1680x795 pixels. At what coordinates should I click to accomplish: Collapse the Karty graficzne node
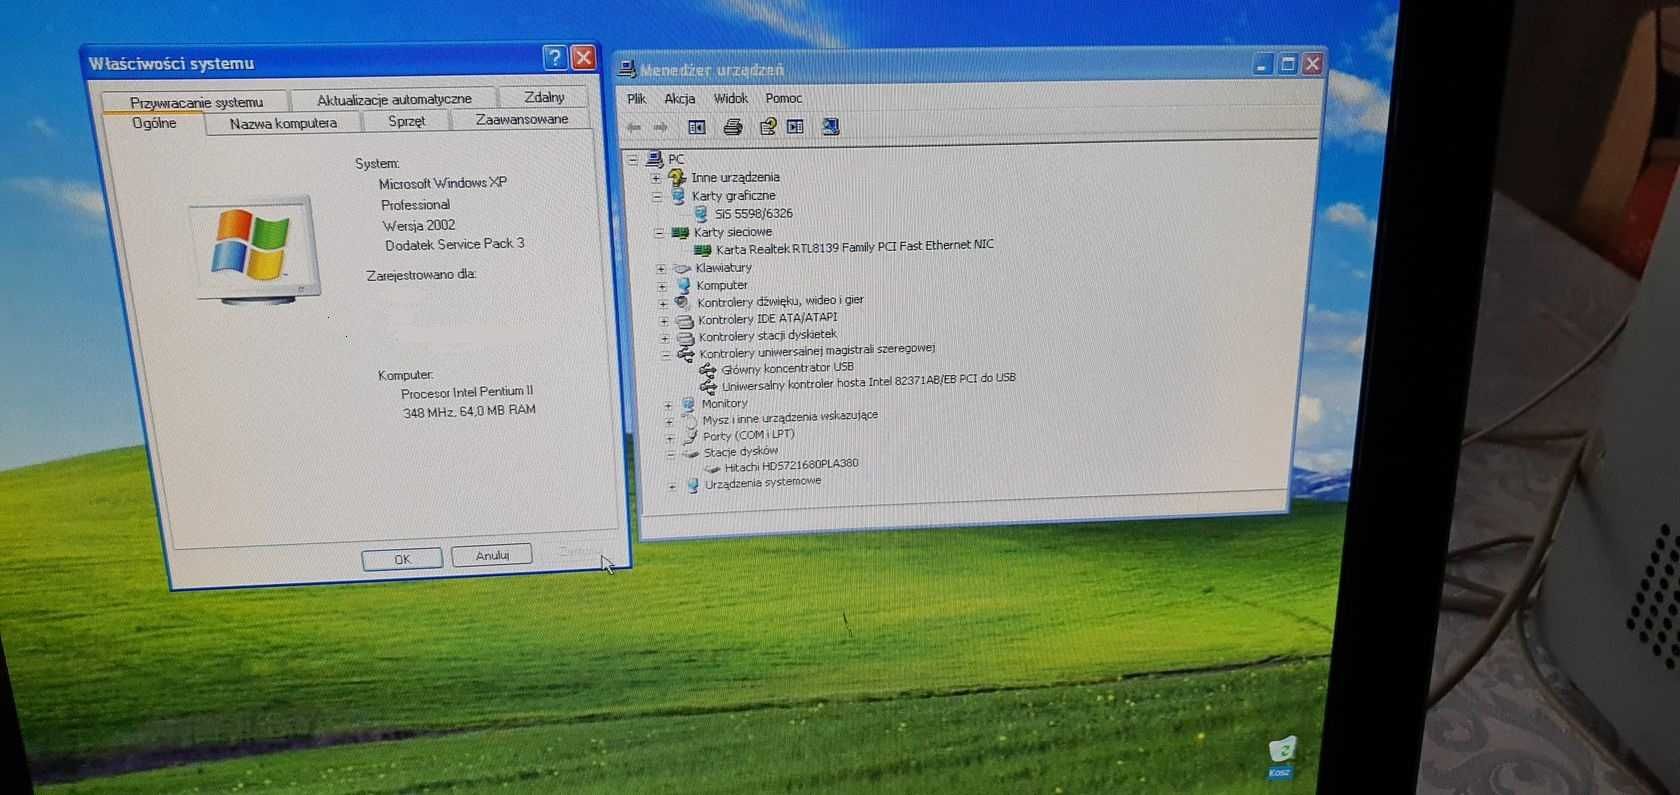[657, 197]
